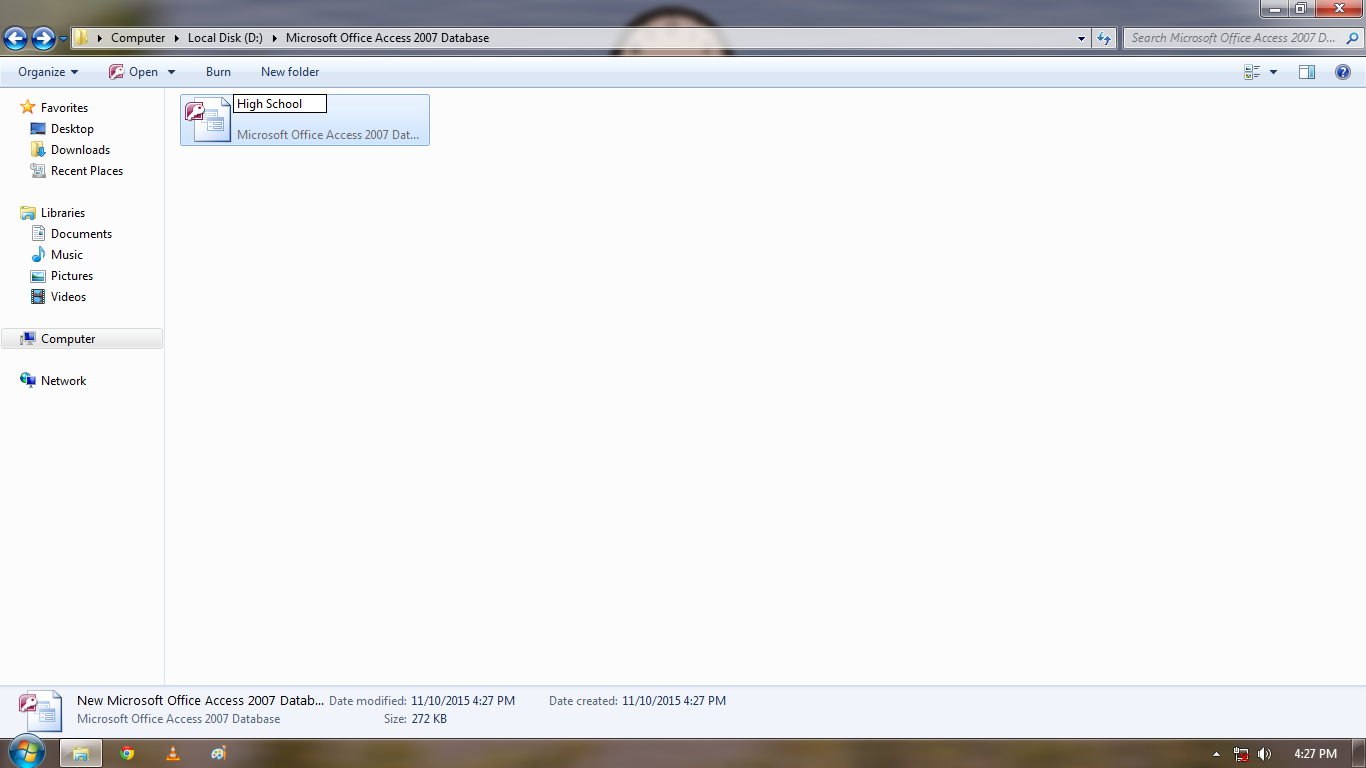Screen dimensions: 1366x768
Task: Open the Videos library
Action: 68,297
